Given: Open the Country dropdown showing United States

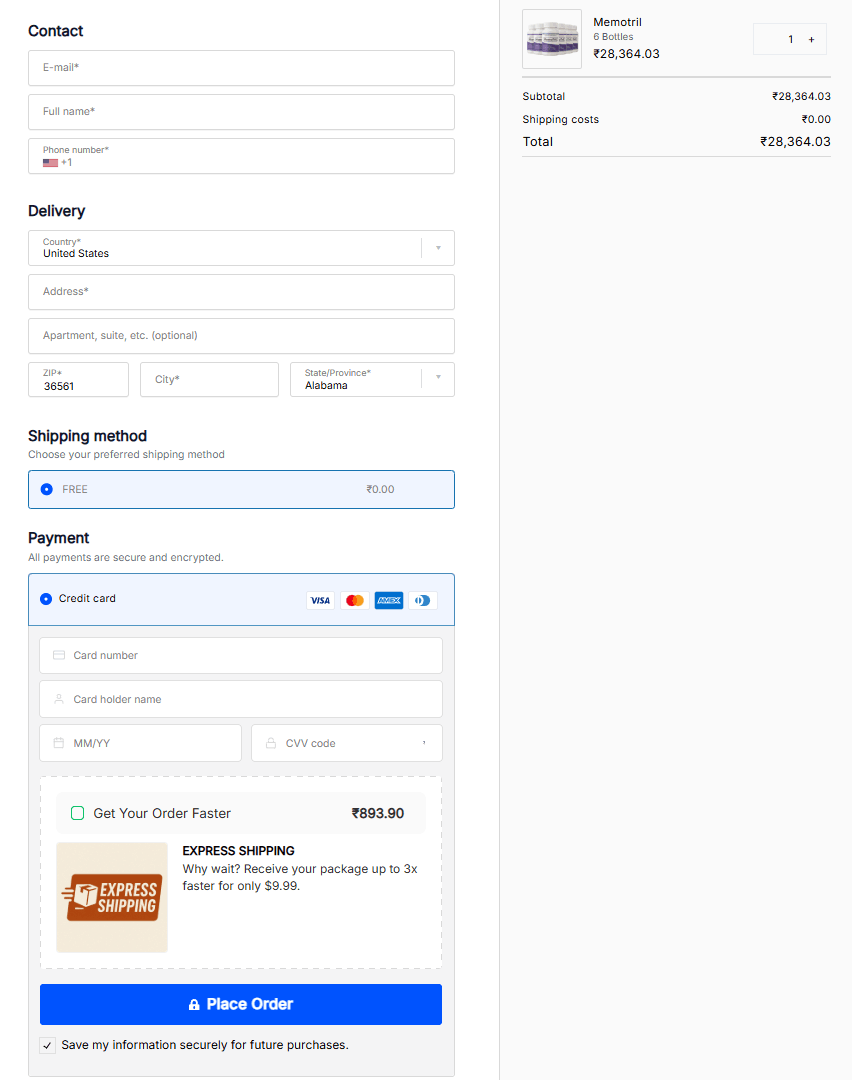Looking at the screenshot, I should (x=437, y=247).
